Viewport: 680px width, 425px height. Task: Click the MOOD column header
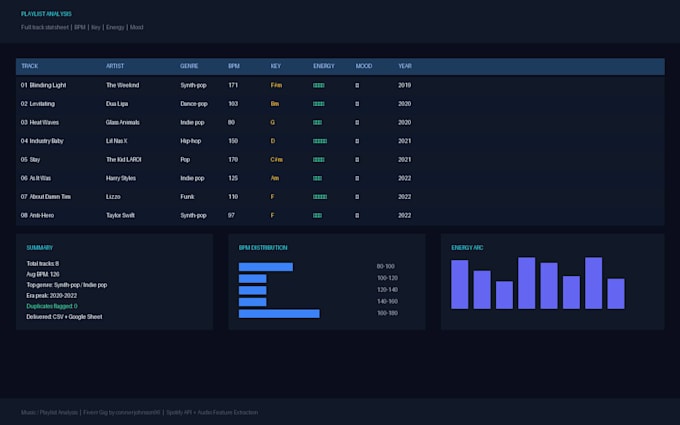pyautogui.click(x=364, y=66)
